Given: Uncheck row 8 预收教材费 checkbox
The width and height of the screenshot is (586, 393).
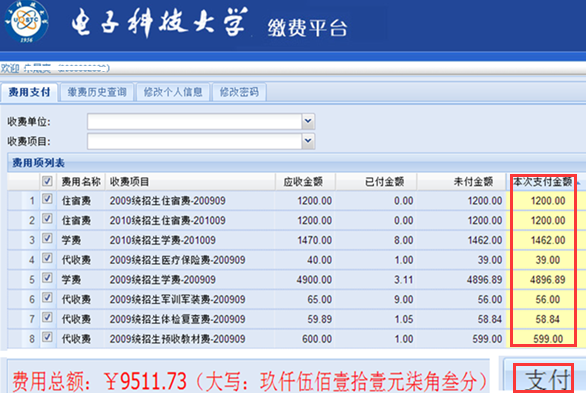Looking at the screenshot, I should 47,337.
